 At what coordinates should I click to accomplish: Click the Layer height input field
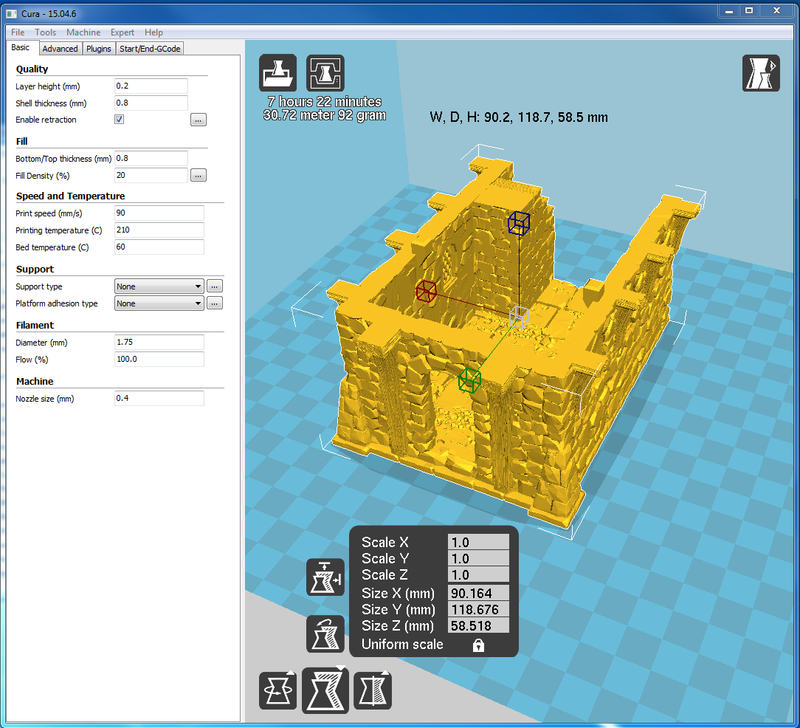(151, 86)
